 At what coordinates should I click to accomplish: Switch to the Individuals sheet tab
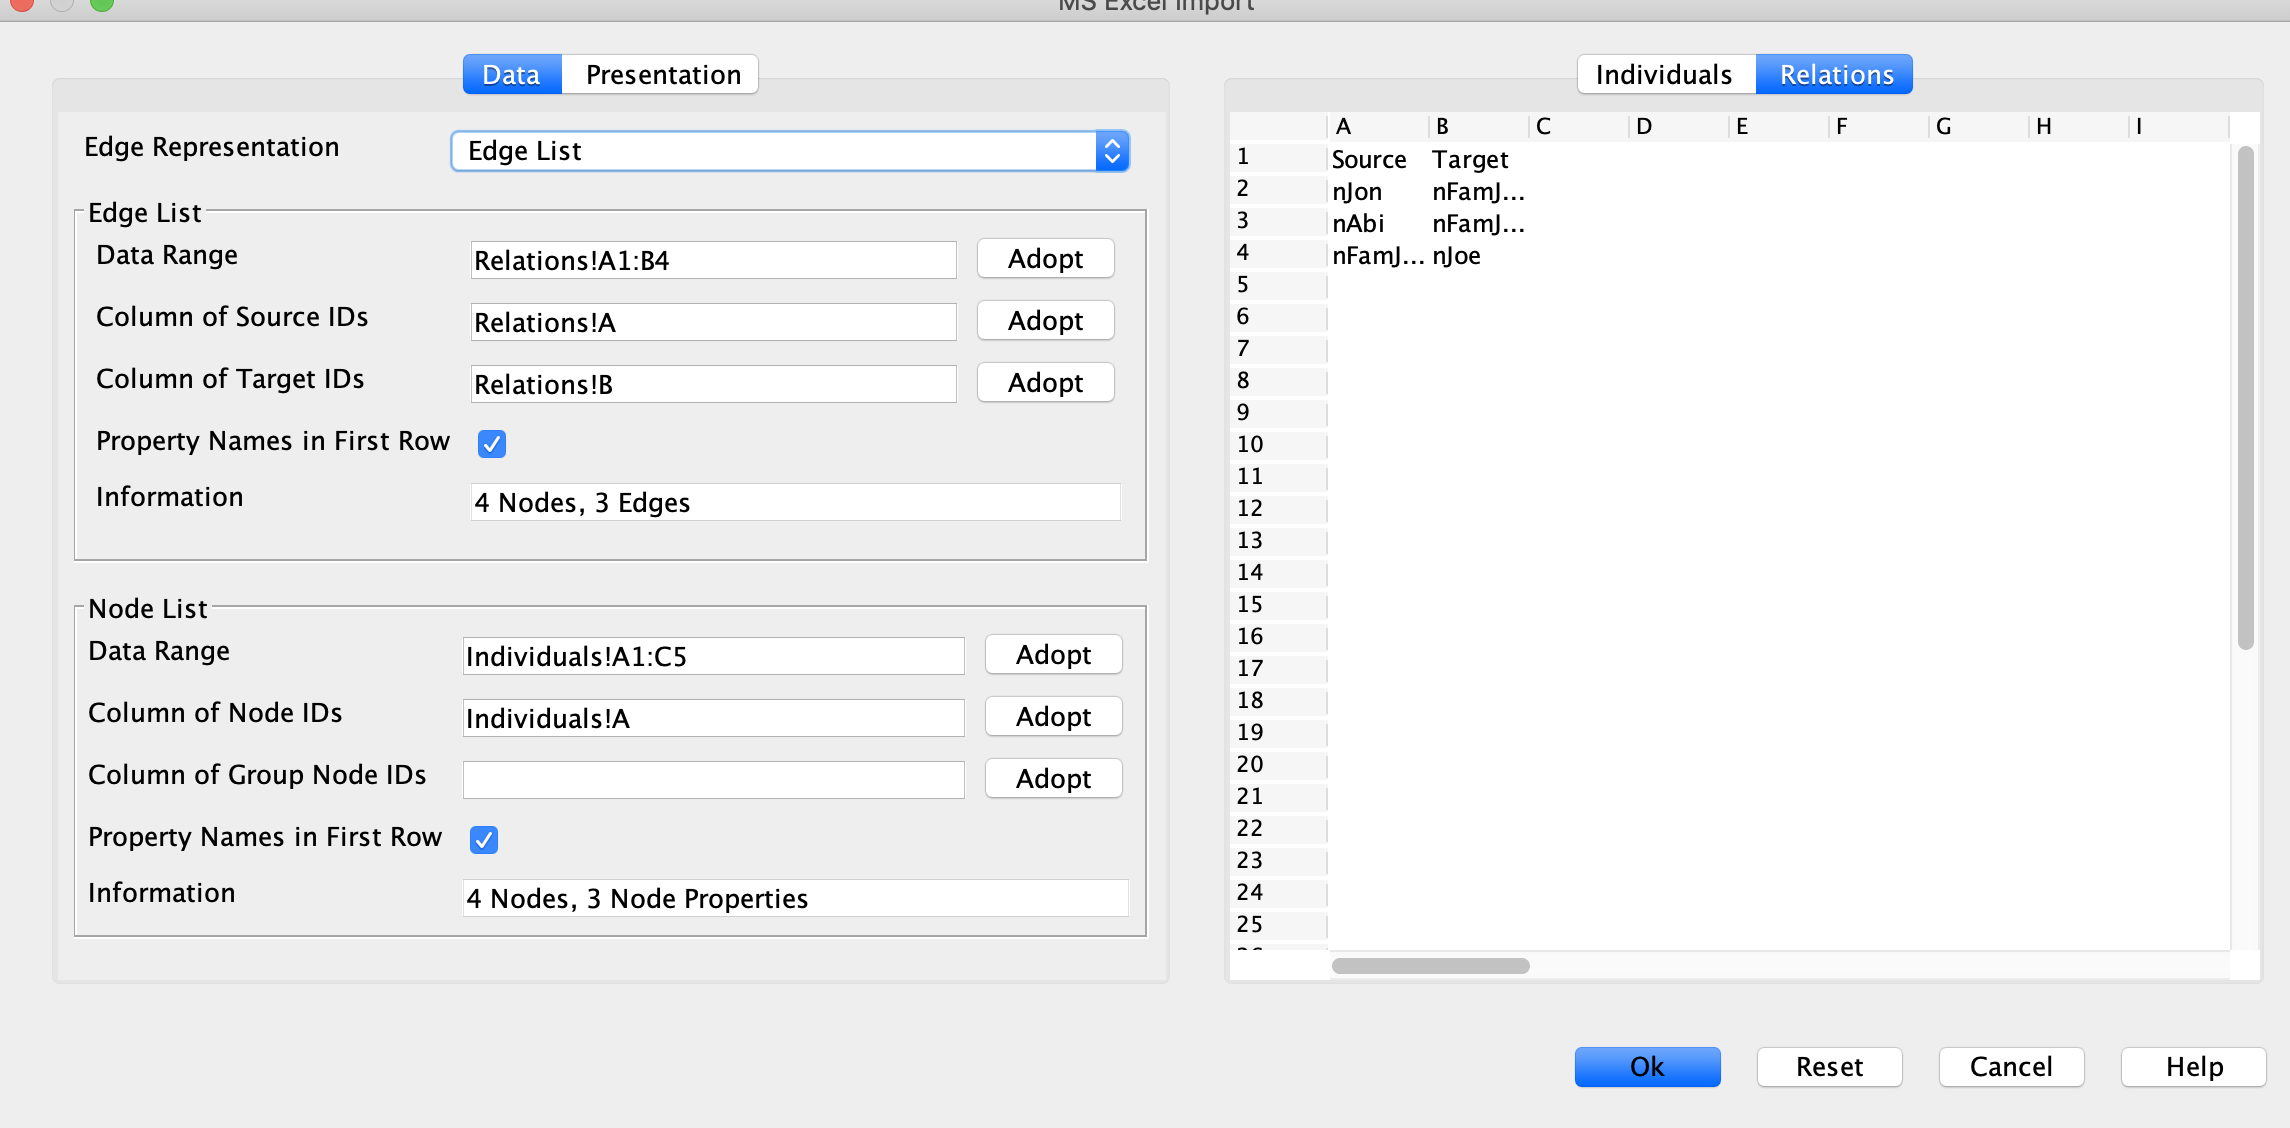click(1664, 75)
